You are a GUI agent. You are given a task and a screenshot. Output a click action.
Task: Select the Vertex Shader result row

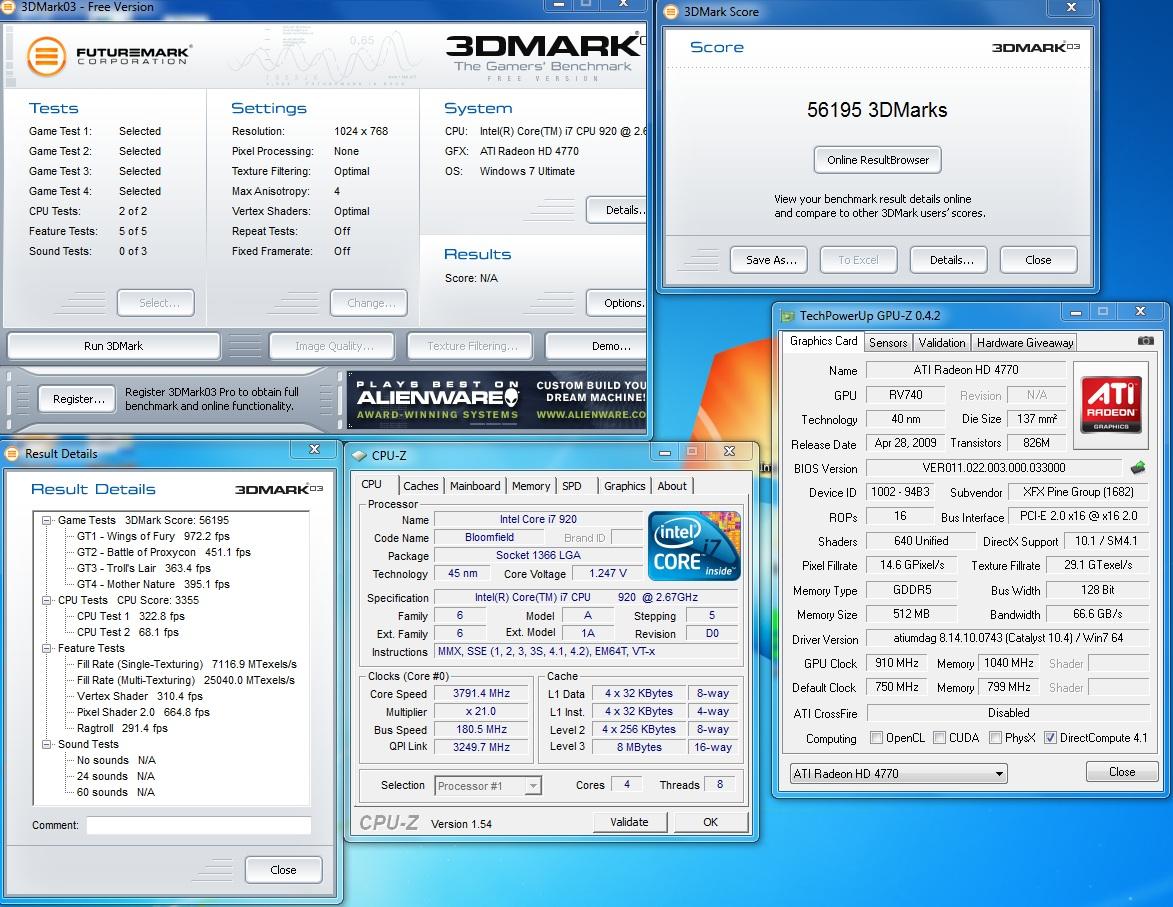(x=140, y=696)
